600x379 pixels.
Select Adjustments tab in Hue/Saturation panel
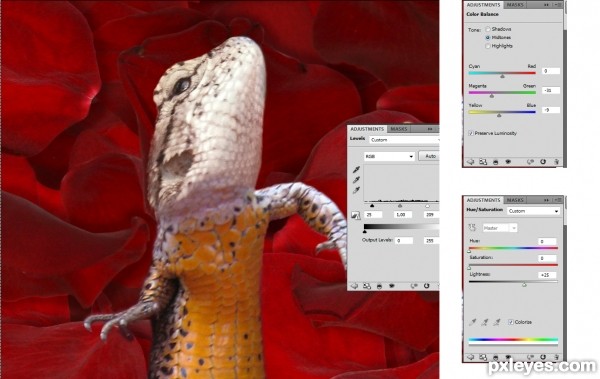tap(483, 200)
